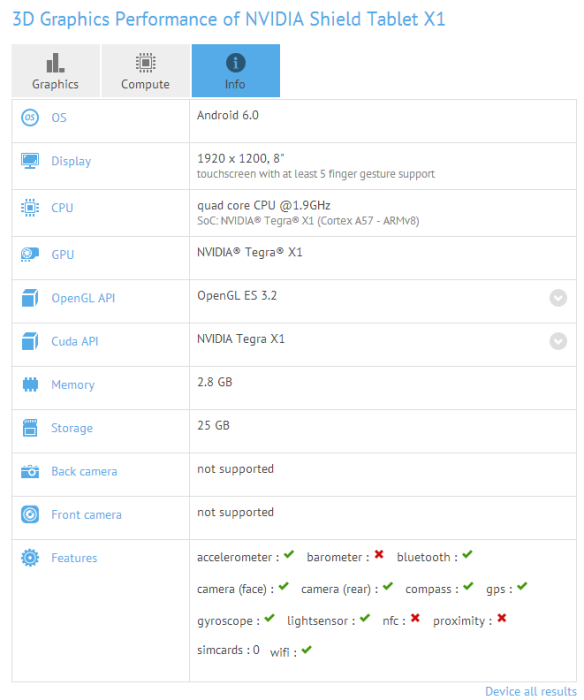Click the OS label

[x=59, y=118]
